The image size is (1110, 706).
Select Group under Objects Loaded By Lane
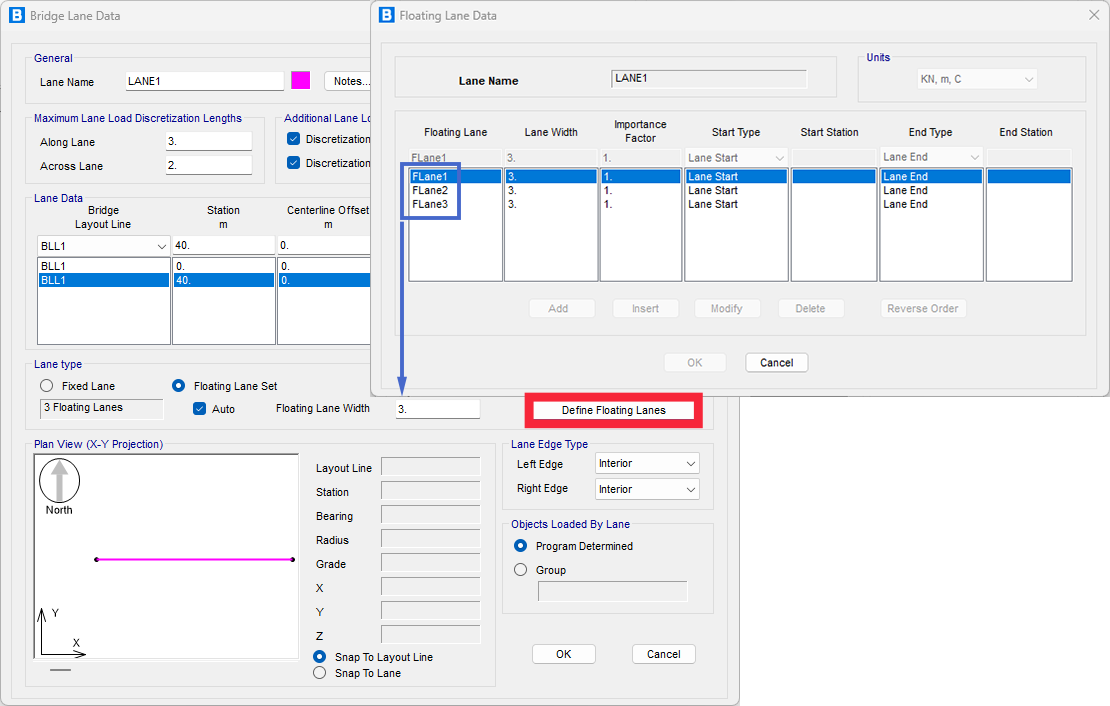pos(520,570)
